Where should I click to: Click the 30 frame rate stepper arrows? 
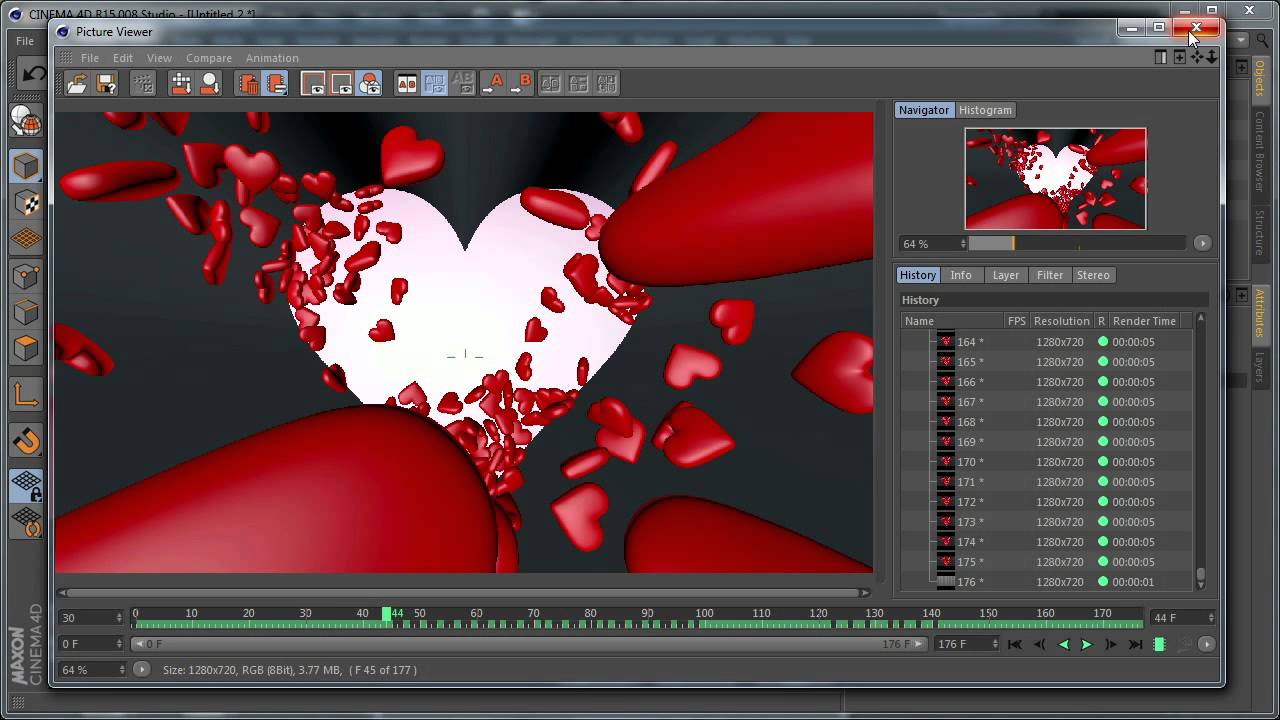119,618
